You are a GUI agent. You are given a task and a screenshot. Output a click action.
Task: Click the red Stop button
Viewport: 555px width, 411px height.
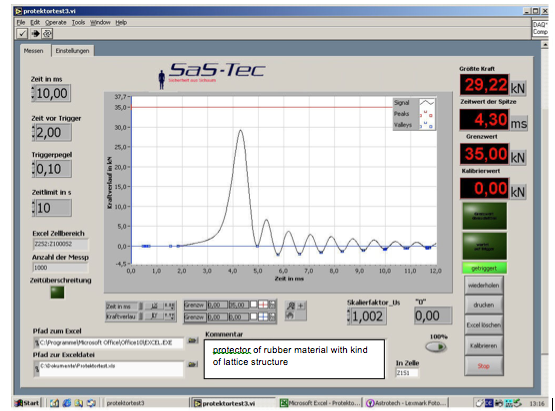tap(483, 366)
